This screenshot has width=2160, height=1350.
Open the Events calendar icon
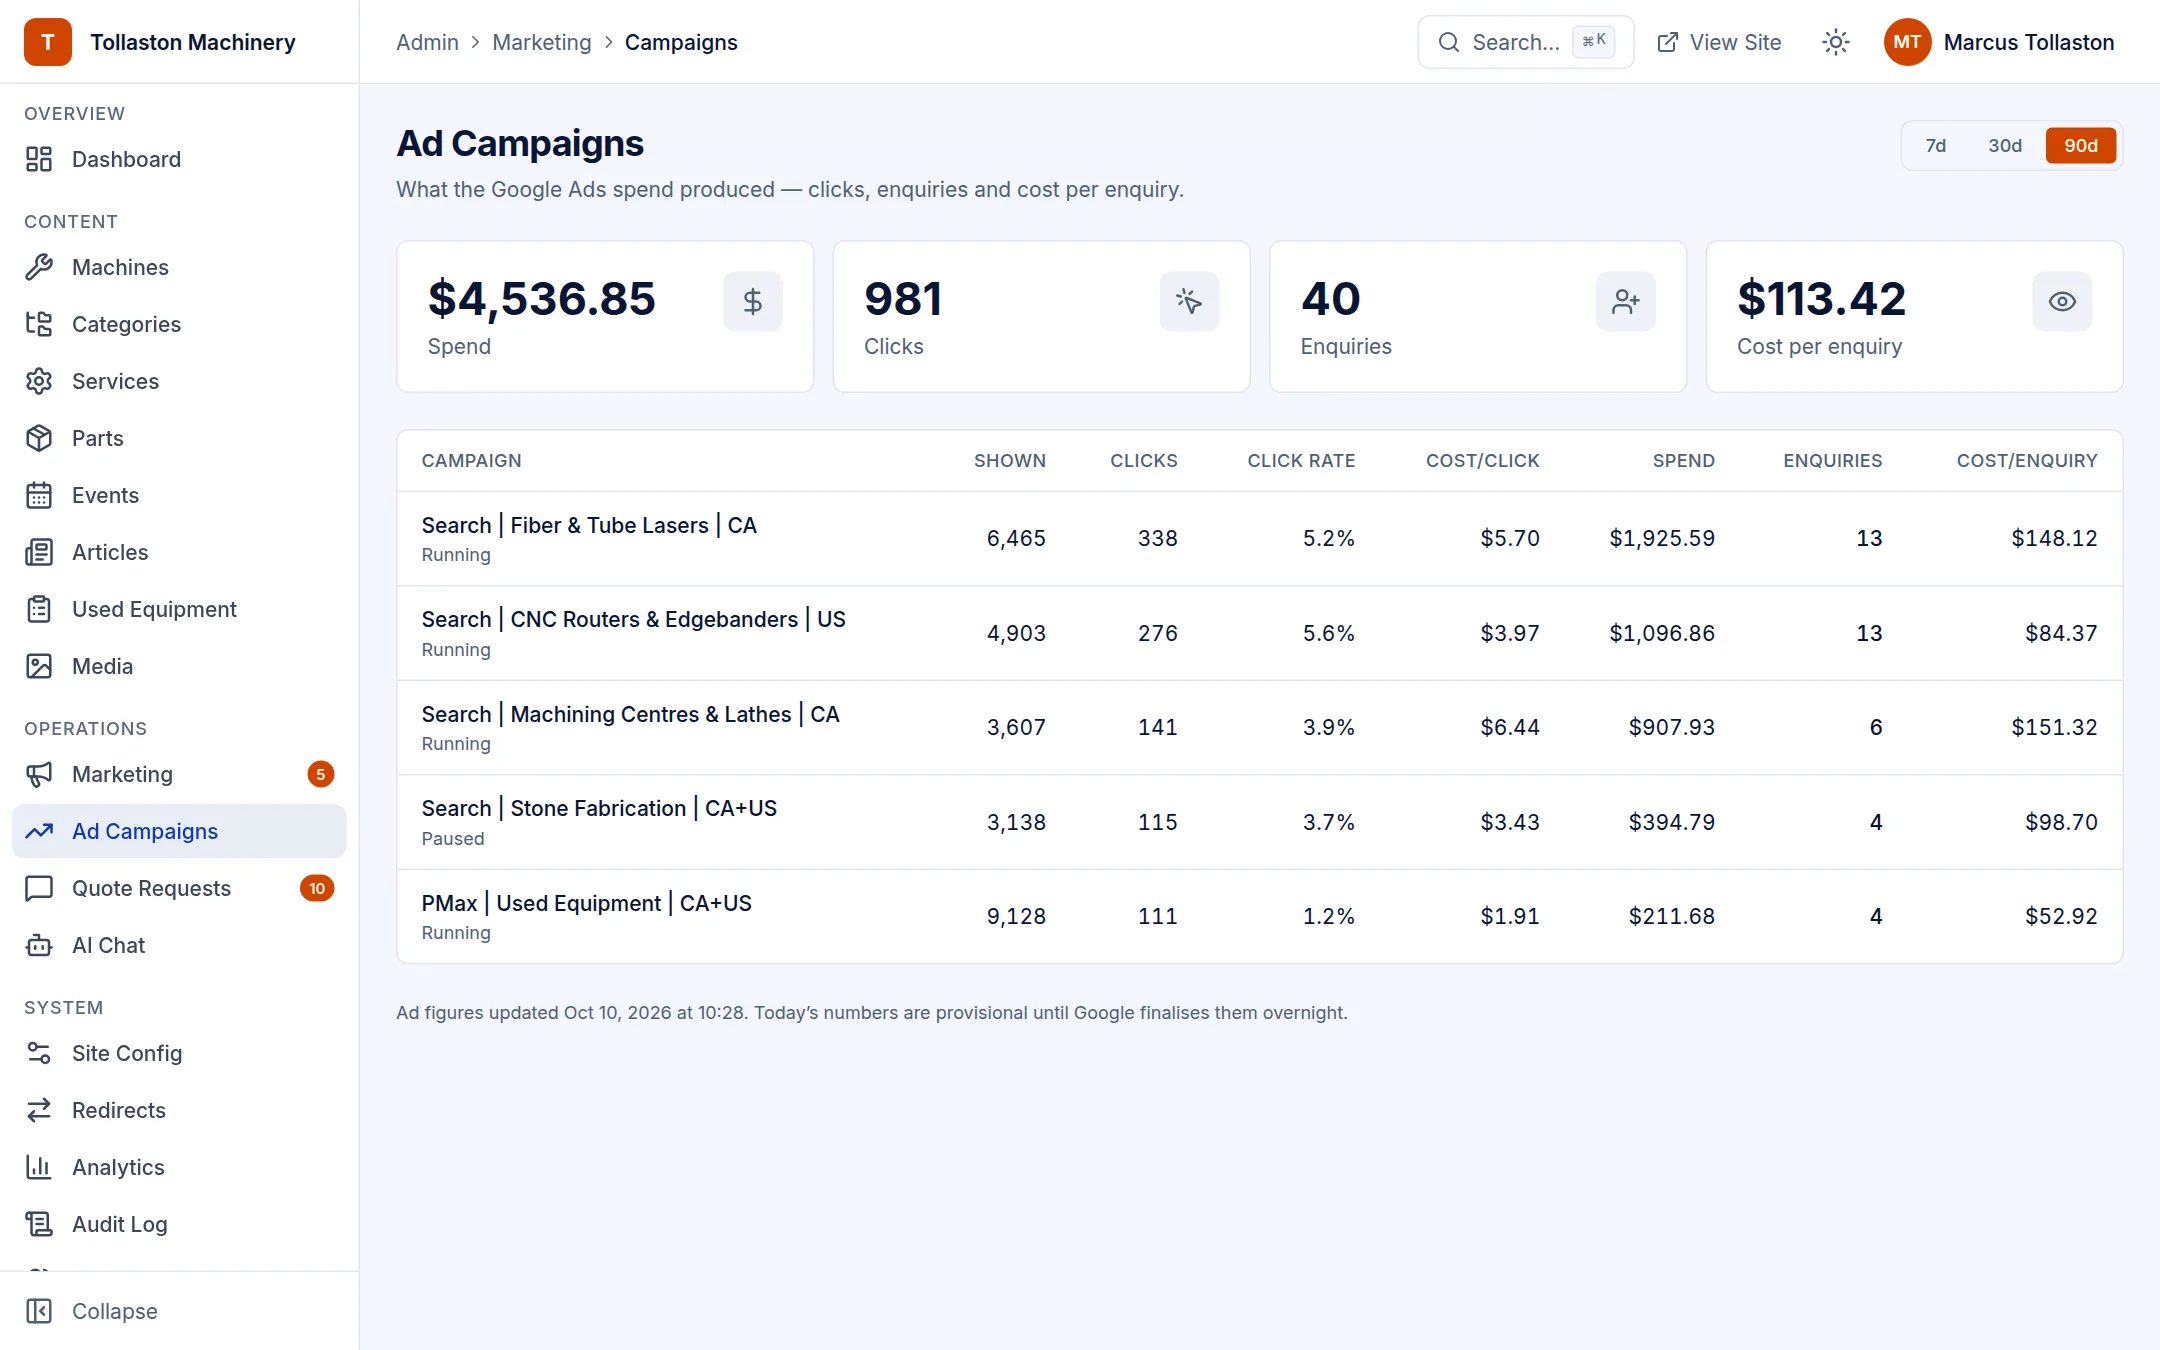tap(39, 495)
